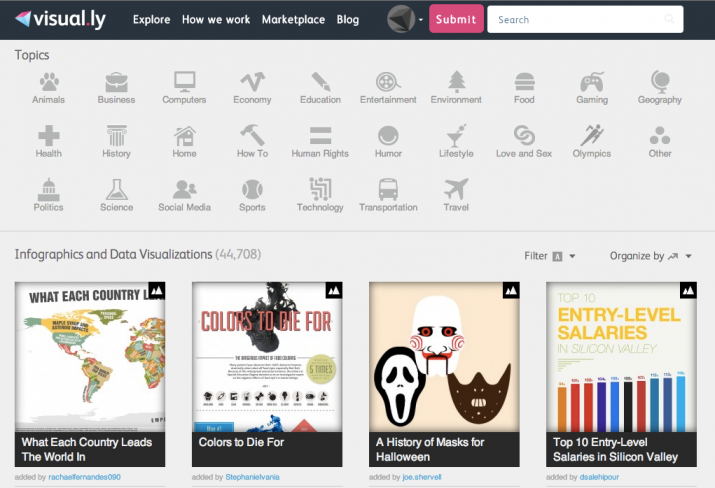
Task: Click badge icon on Entry-Level Salaries card
Action: (x=688, y=291)
